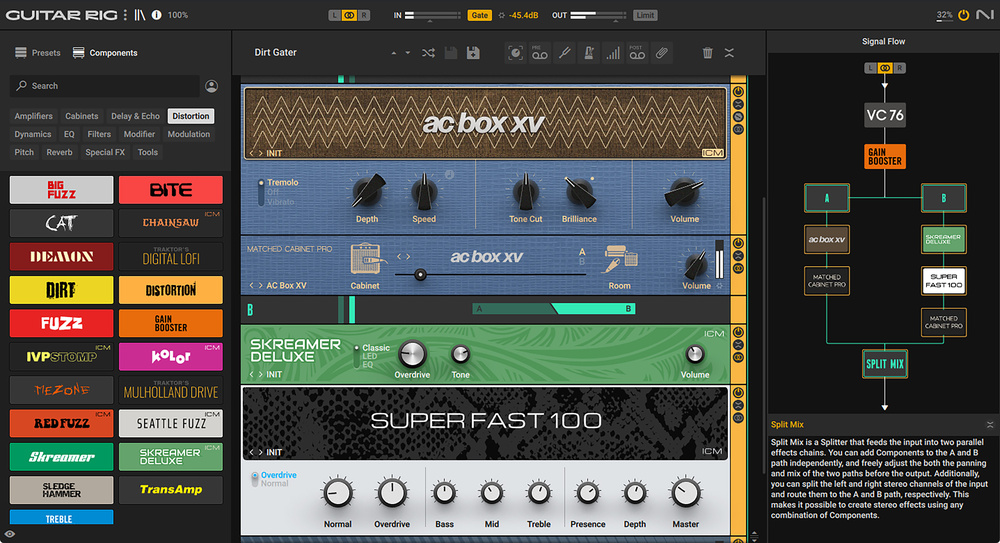Toggle AC Box XV power button
Viewport: 1000px width, 543px height.
point(738,92)
